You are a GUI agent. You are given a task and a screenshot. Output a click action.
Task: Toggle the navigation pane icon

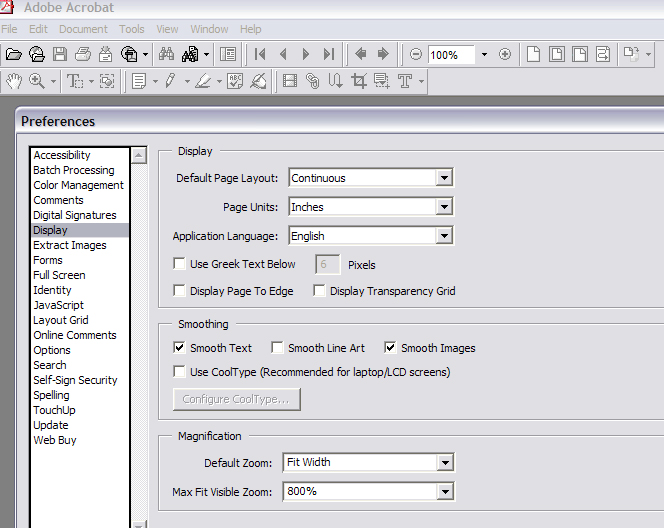click(x=228, y=54)
